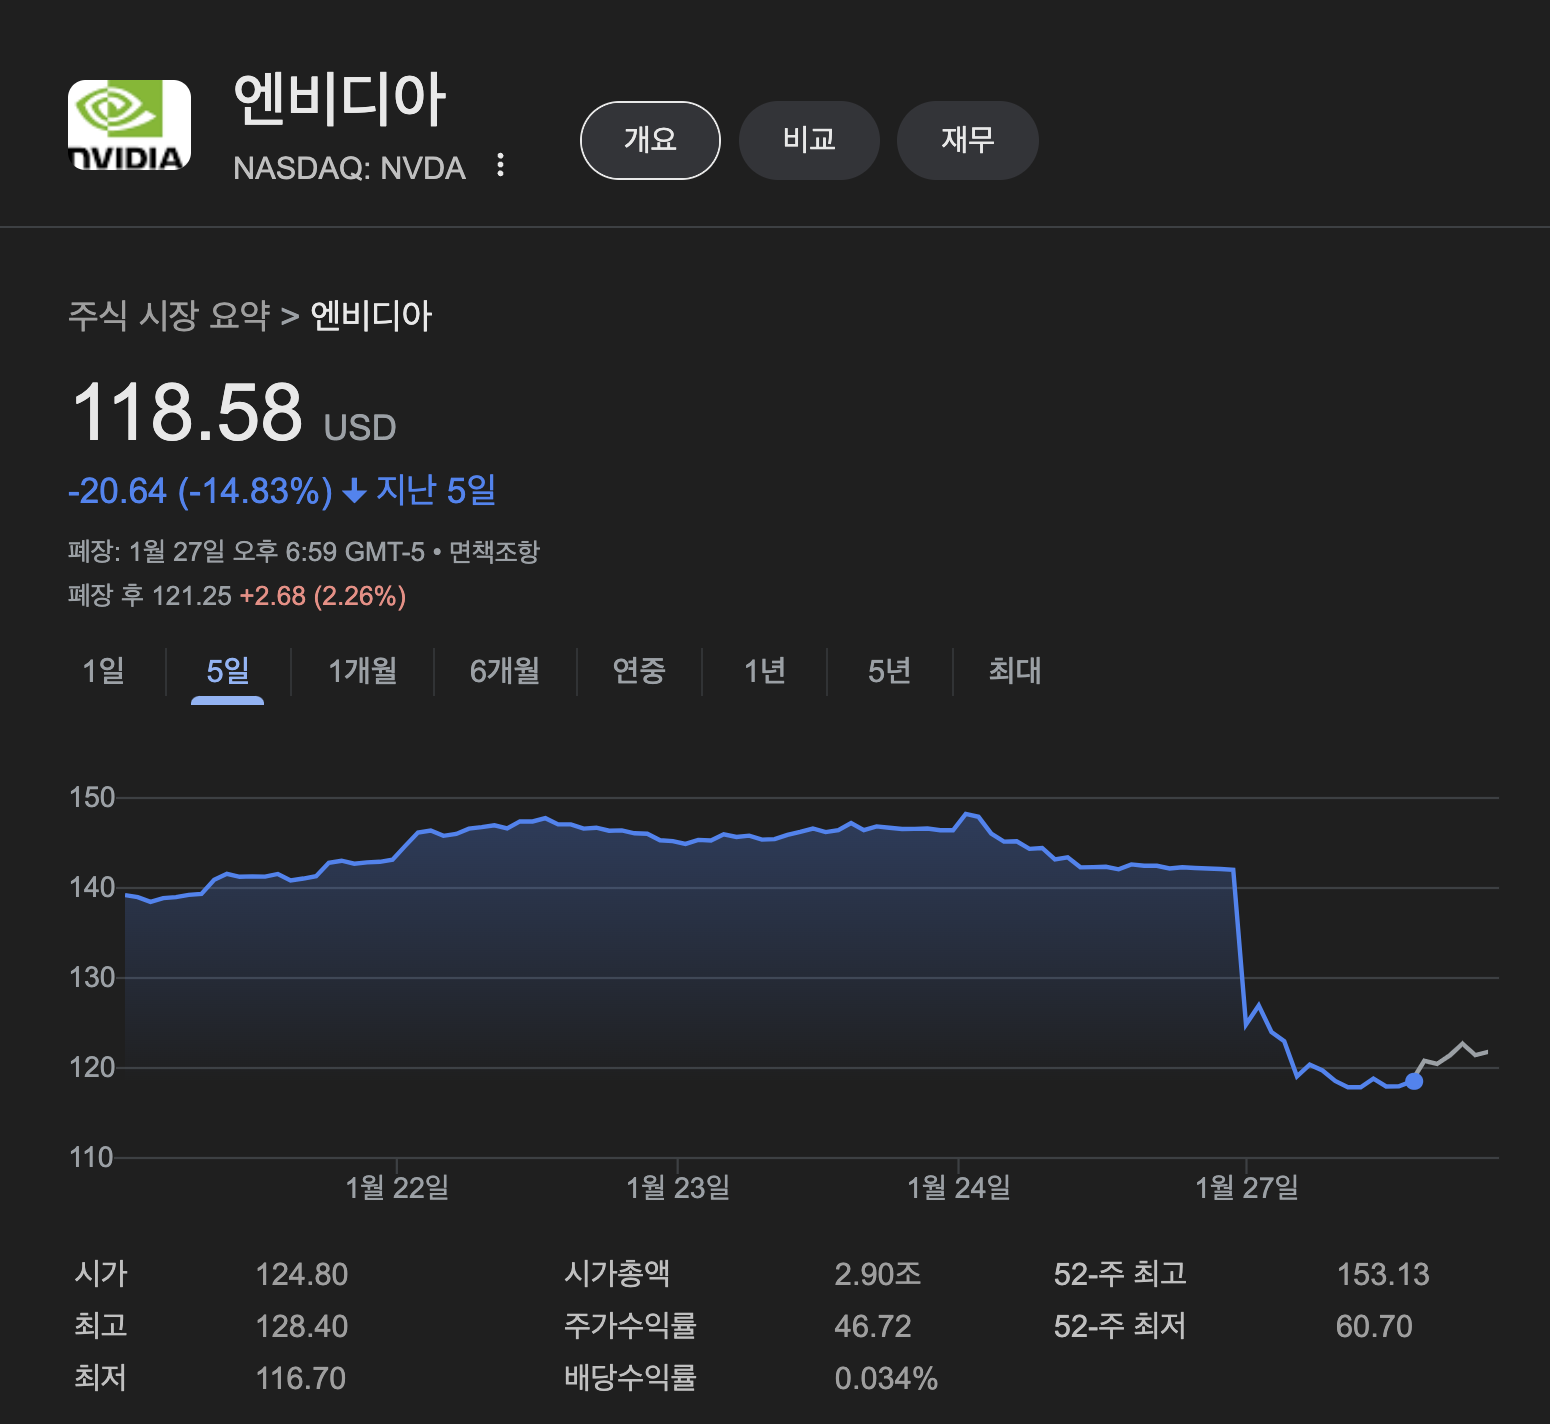The height and width of the screenshot is (1424, 1550).
Task: Choose the 1개월 chart range
Action: (363, 671)
